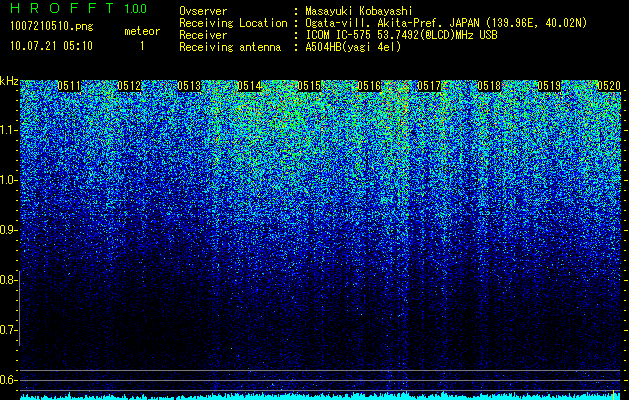The width and height of the screenshot is (629, 400).
Task: Click the meteor count value 1
Action: click(x=142, y=46)
